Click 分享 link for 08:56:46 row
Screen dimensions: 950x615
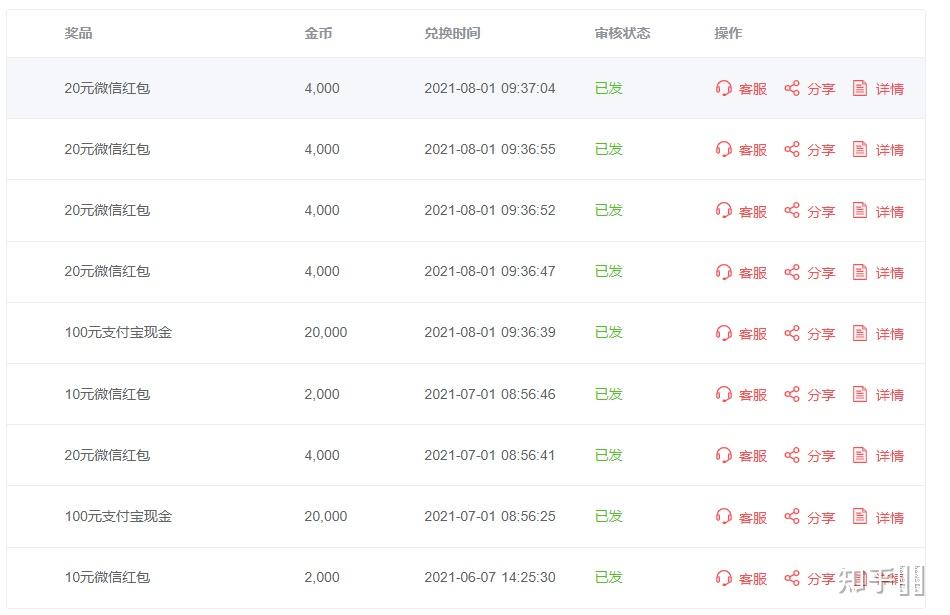[821, 395]
